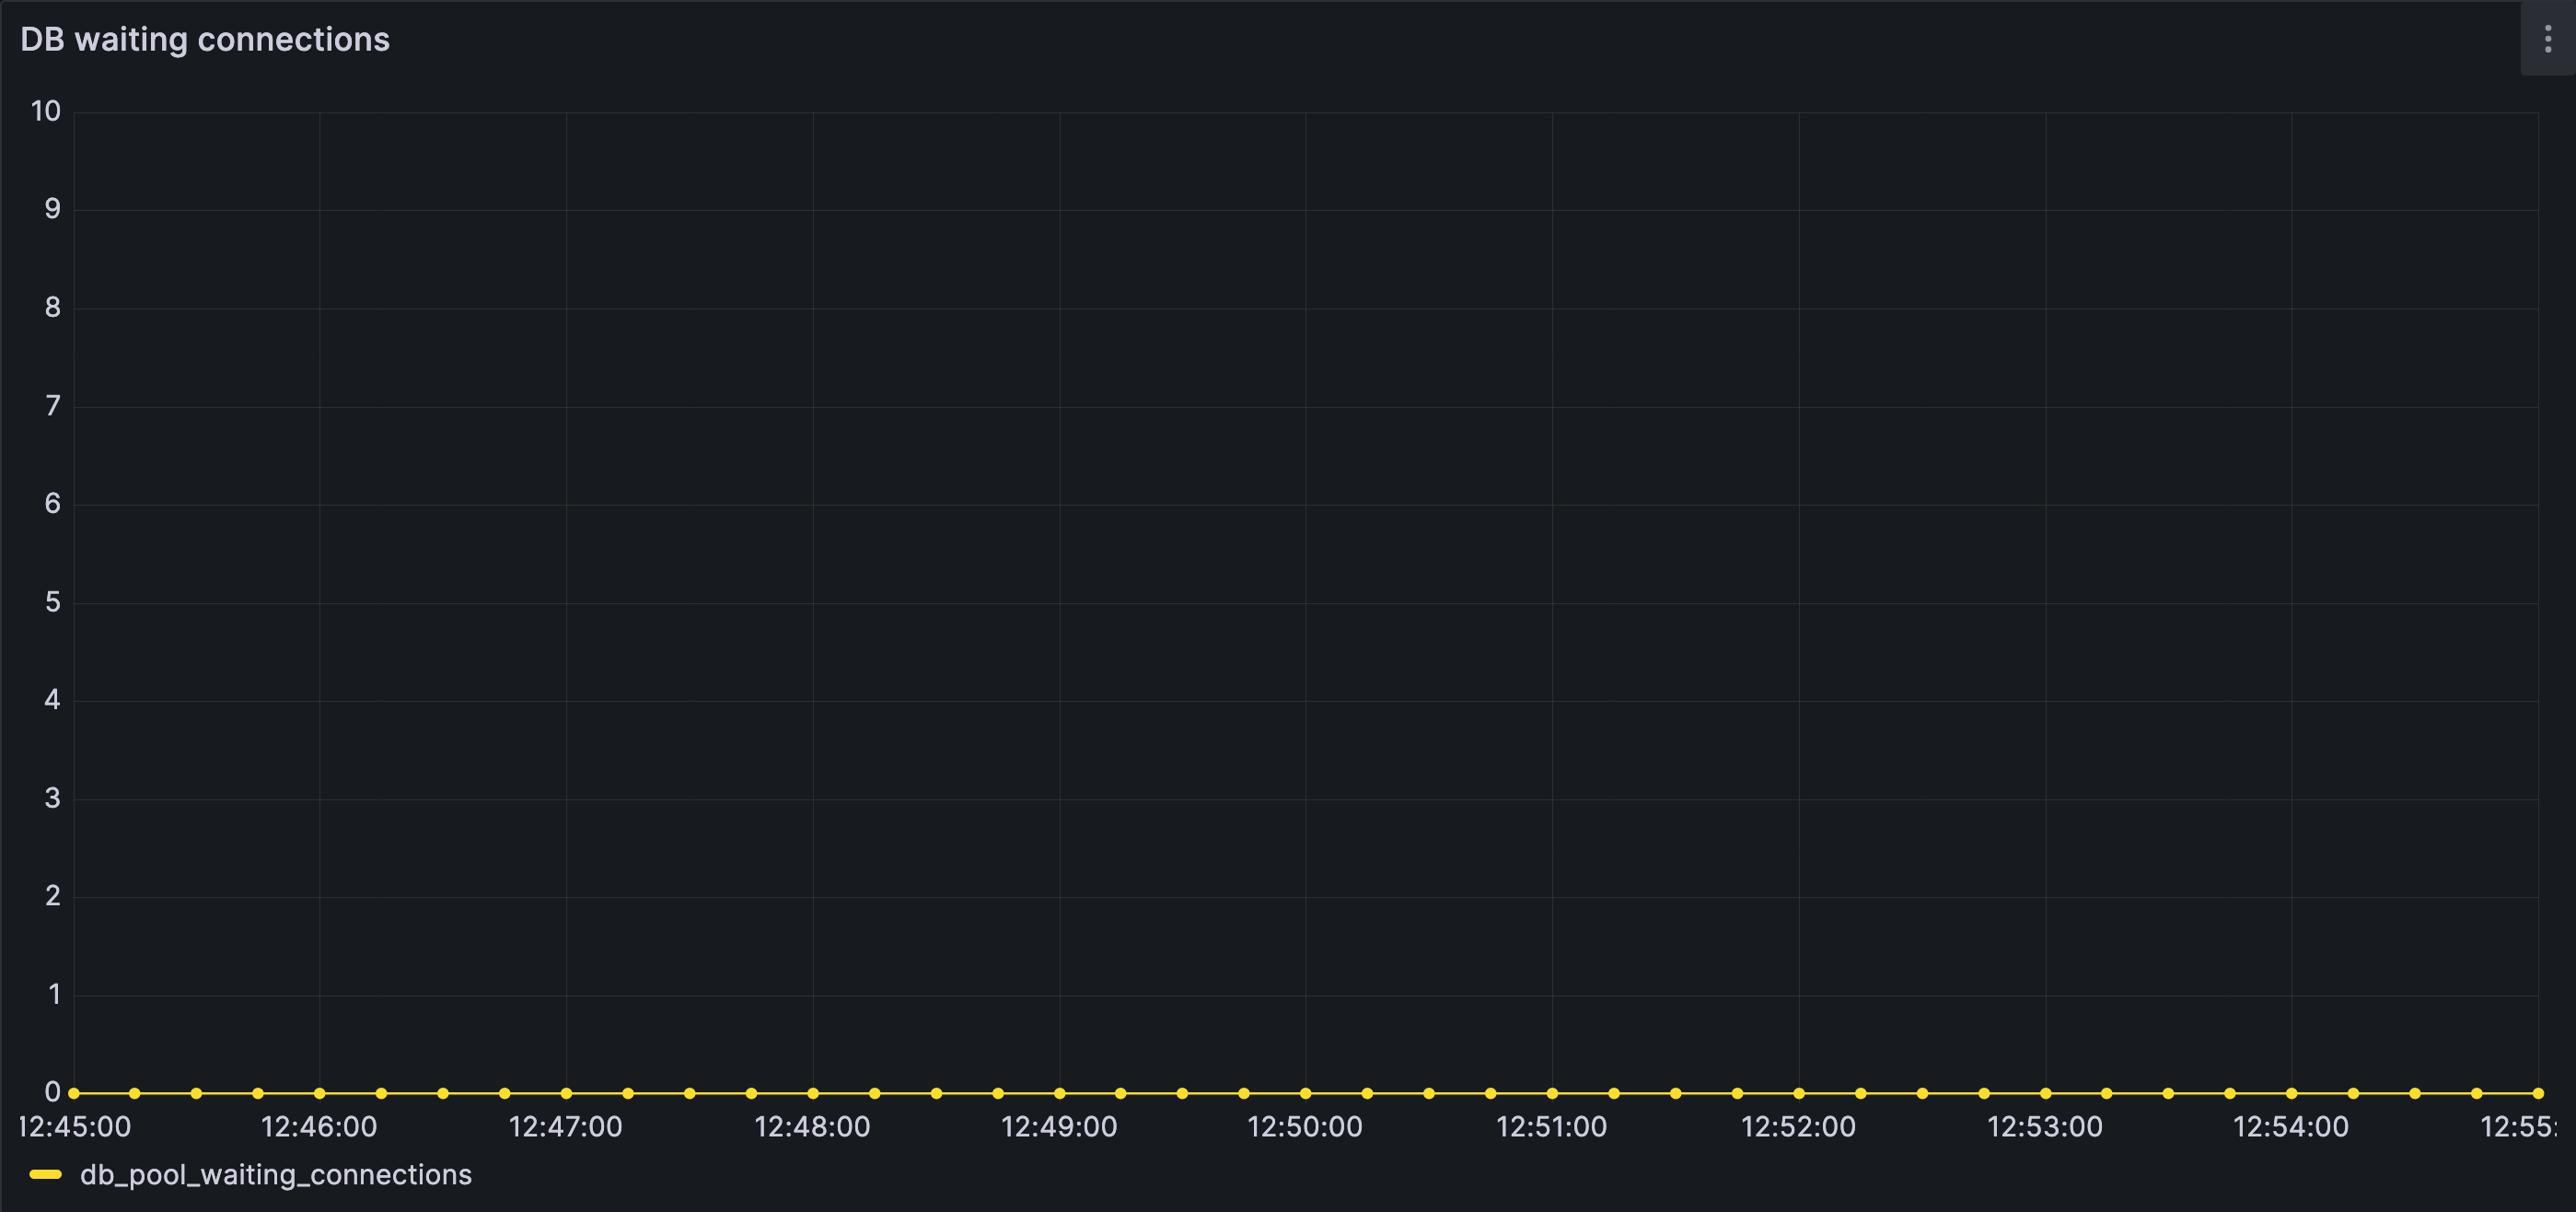Screen dimensions: 2576x1212
Task: Click the data point above 12:46:00
Action: coord(320,1092)
